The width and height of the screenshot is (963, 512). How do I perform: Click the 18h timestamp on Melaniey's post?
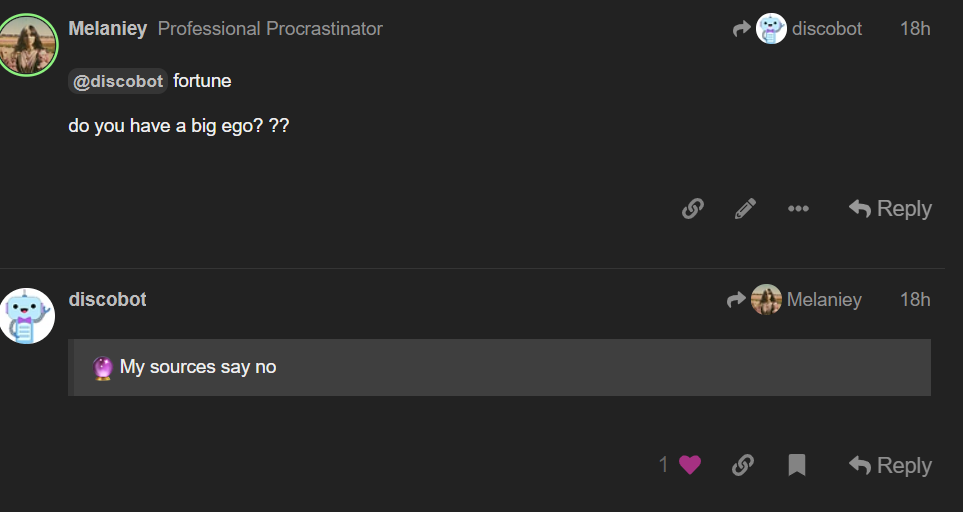pos(915,29)
